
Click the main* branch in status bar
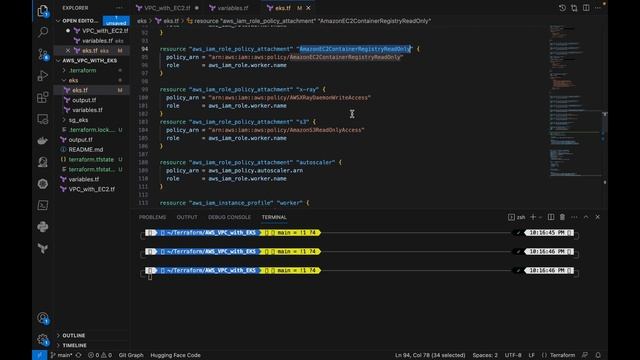pos(61,355)
